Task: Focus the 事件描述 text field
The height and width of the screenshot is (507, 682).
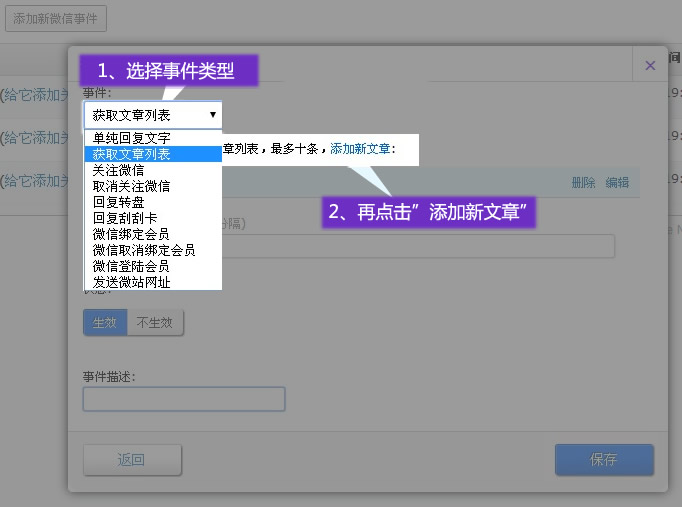Action: point(184,399)
